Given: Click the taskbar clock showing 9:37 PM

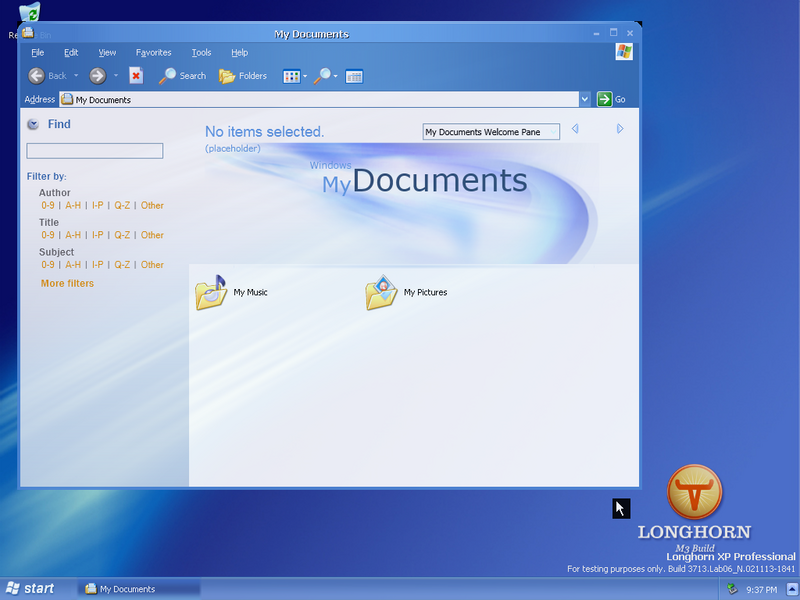Looking at the screenshot, I should 762,590.
